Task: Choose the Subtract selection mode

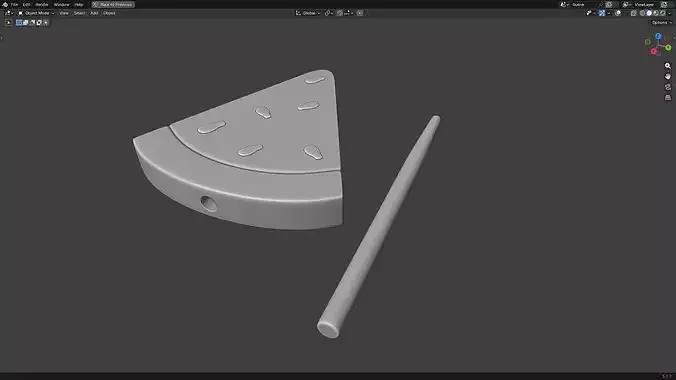Action: 32,22
